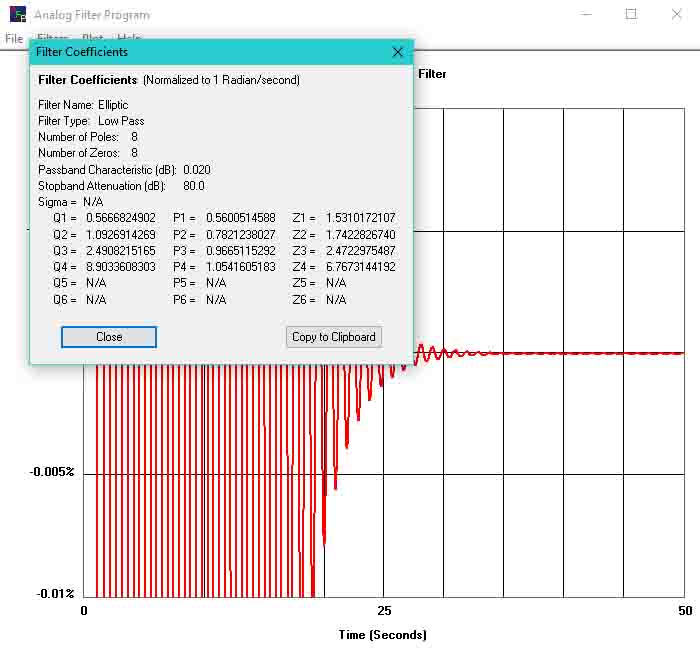Click the -0.005% y-axis tick label
Screen dimensions: 700x671
pyautogui.click(x=51, y=472)
